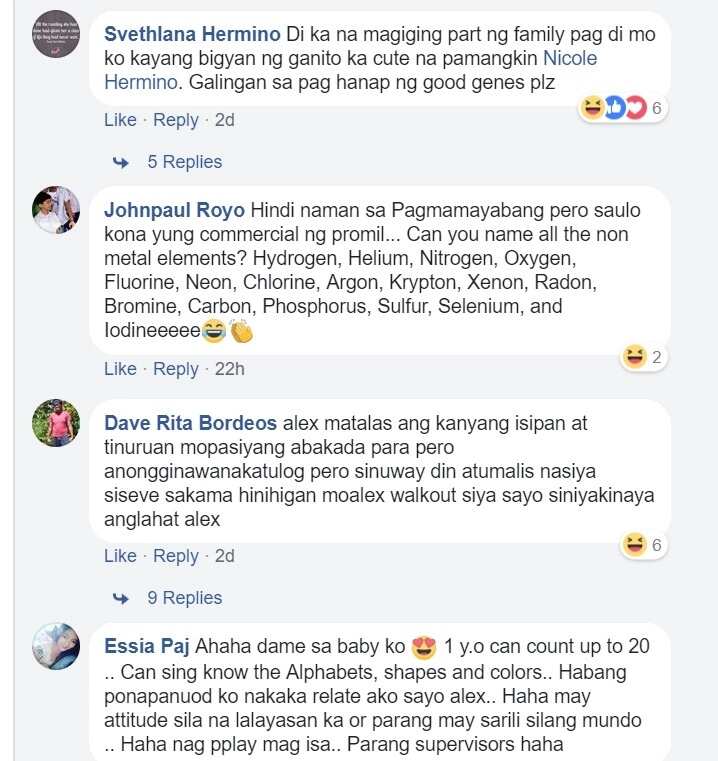Open Svethlana Hermino's profile picture
The height and width of the screenshot is (761, 718).
[x=56, y=34]
